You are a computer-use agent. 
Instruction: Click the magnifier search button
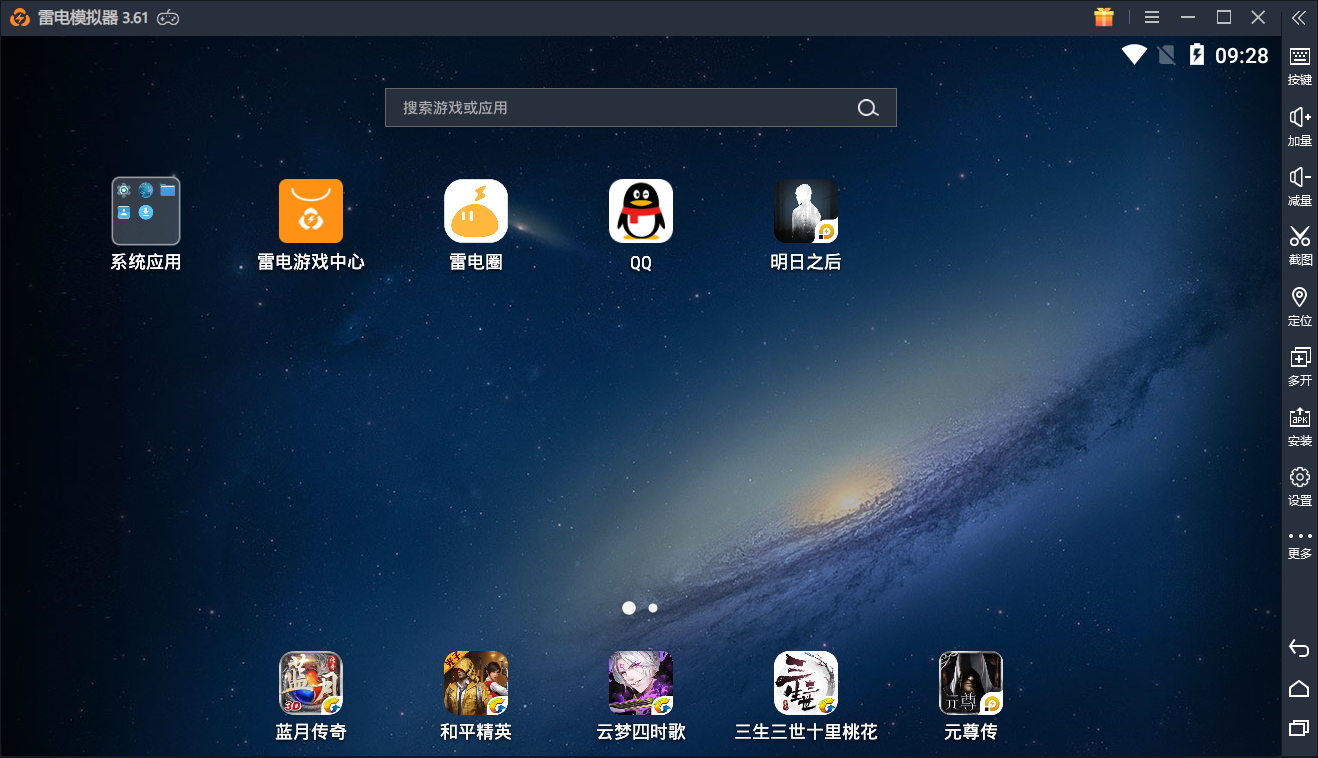pos(868,108)
